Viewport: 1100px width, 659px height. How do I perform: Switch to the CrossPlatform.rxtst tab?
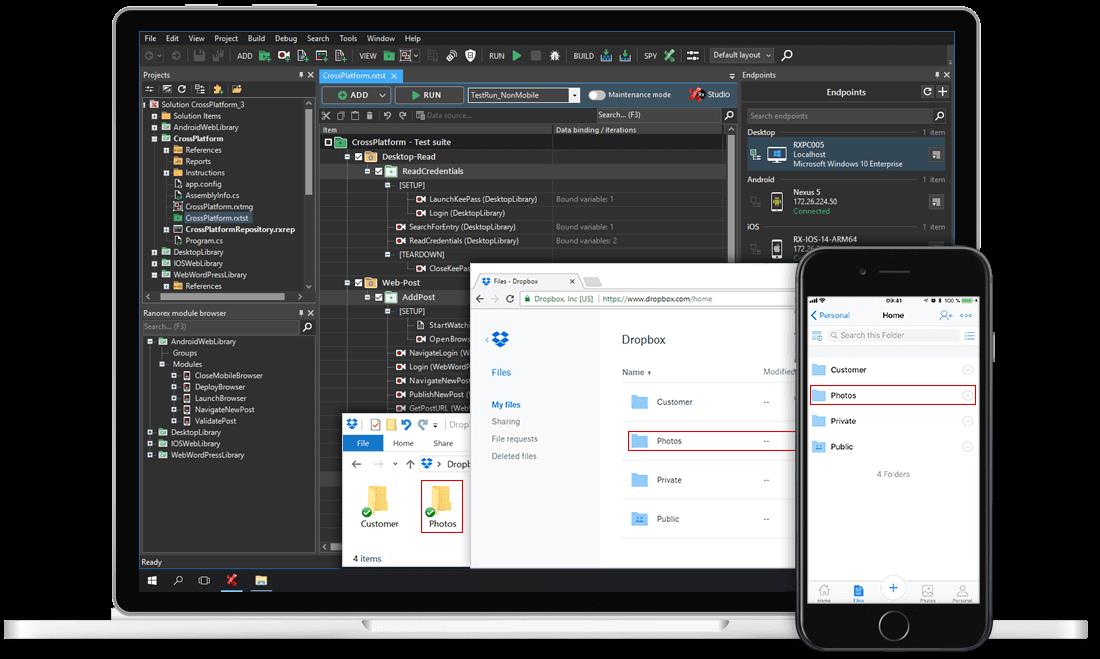click(x=355, y=76)
